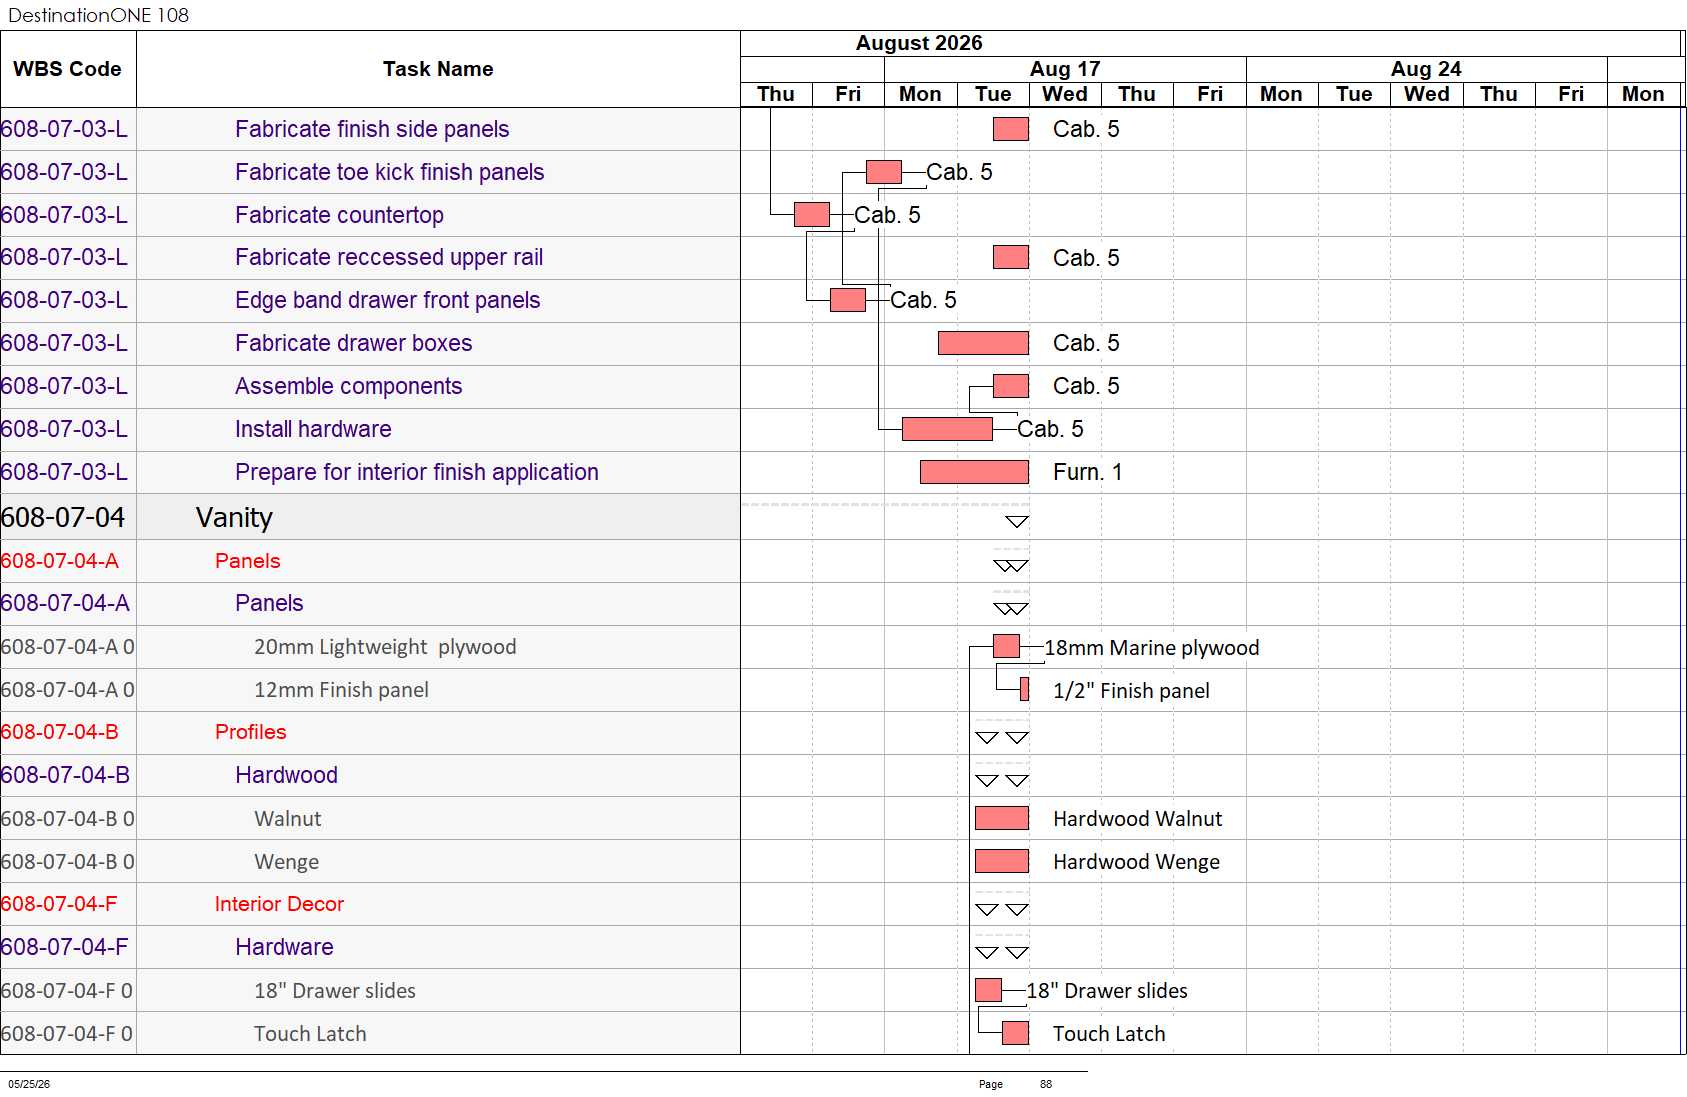Screen dimensions: 1687x1097
Task: Click the Walnut task name
Action: point(288,819)
